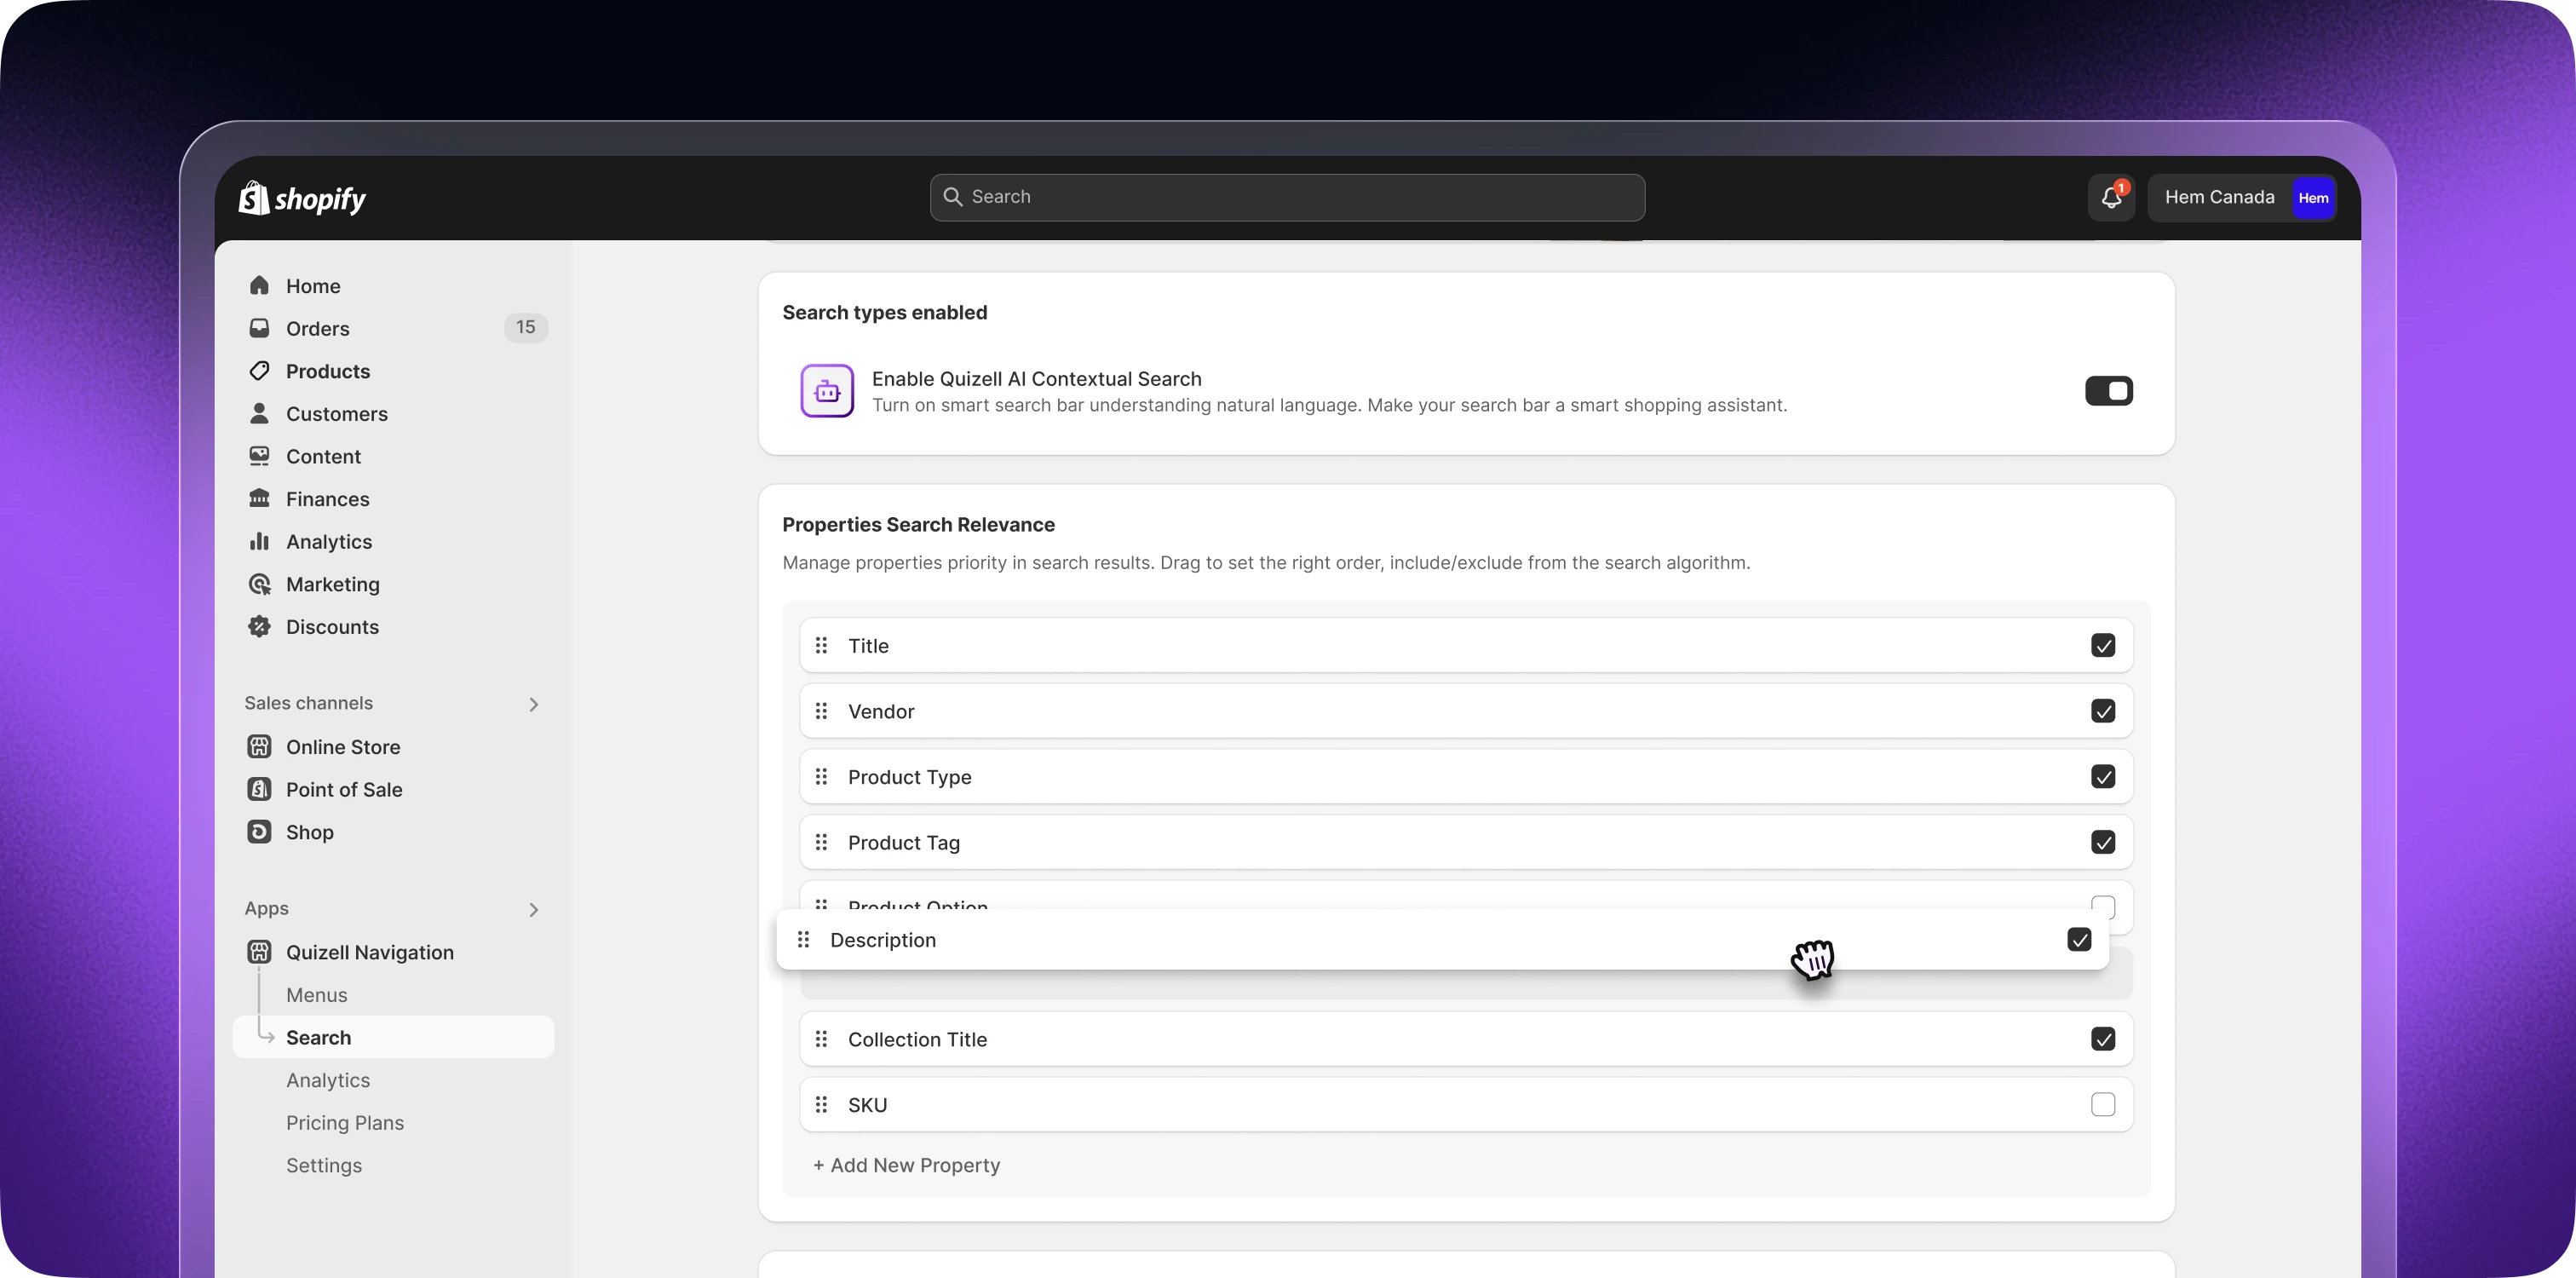Click the Search types enabled heading
This screenshot has height=1278, width=2576.
[x=884, y=313]
